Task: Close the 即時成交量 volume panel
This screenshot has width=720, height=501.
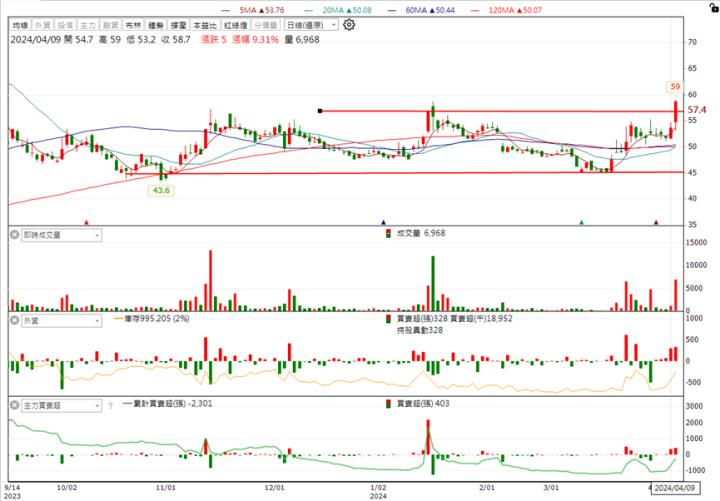Action: click(x=16, y=235)
